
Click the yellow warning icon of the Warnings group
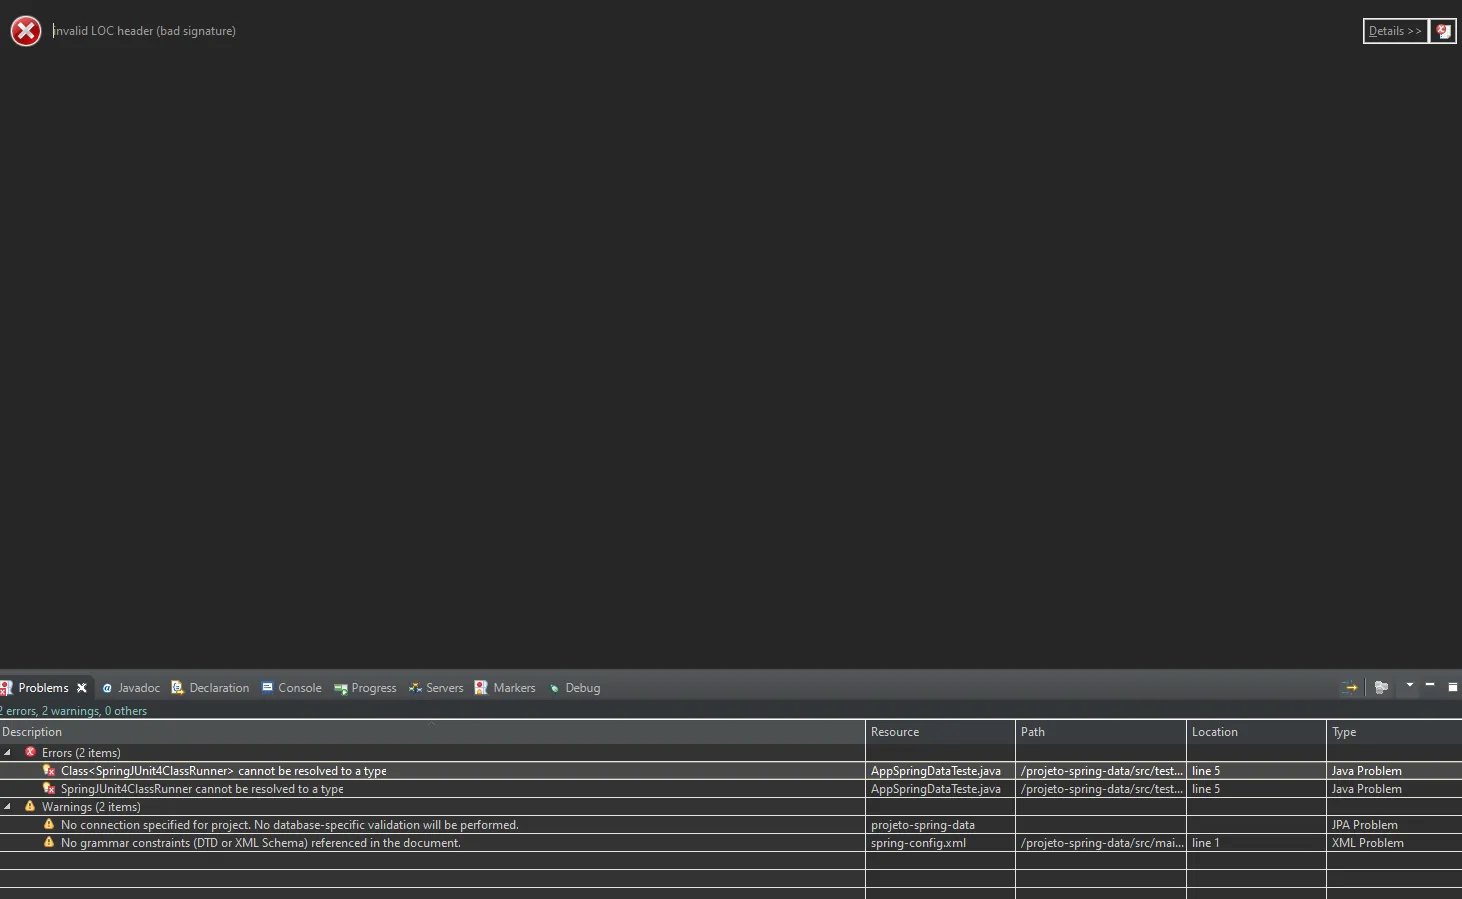tap(30, 806)
